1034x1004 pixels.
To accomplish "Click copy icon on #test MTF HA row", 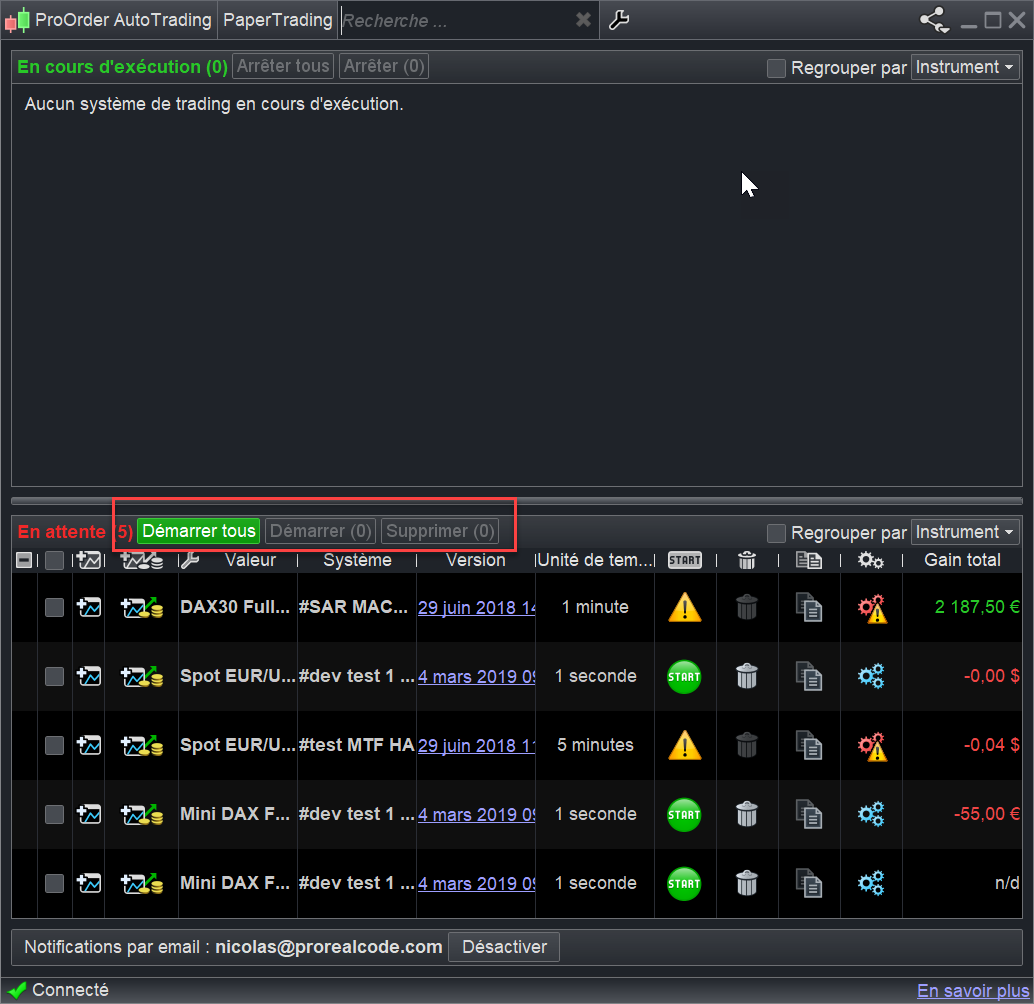I will point(808,745).
